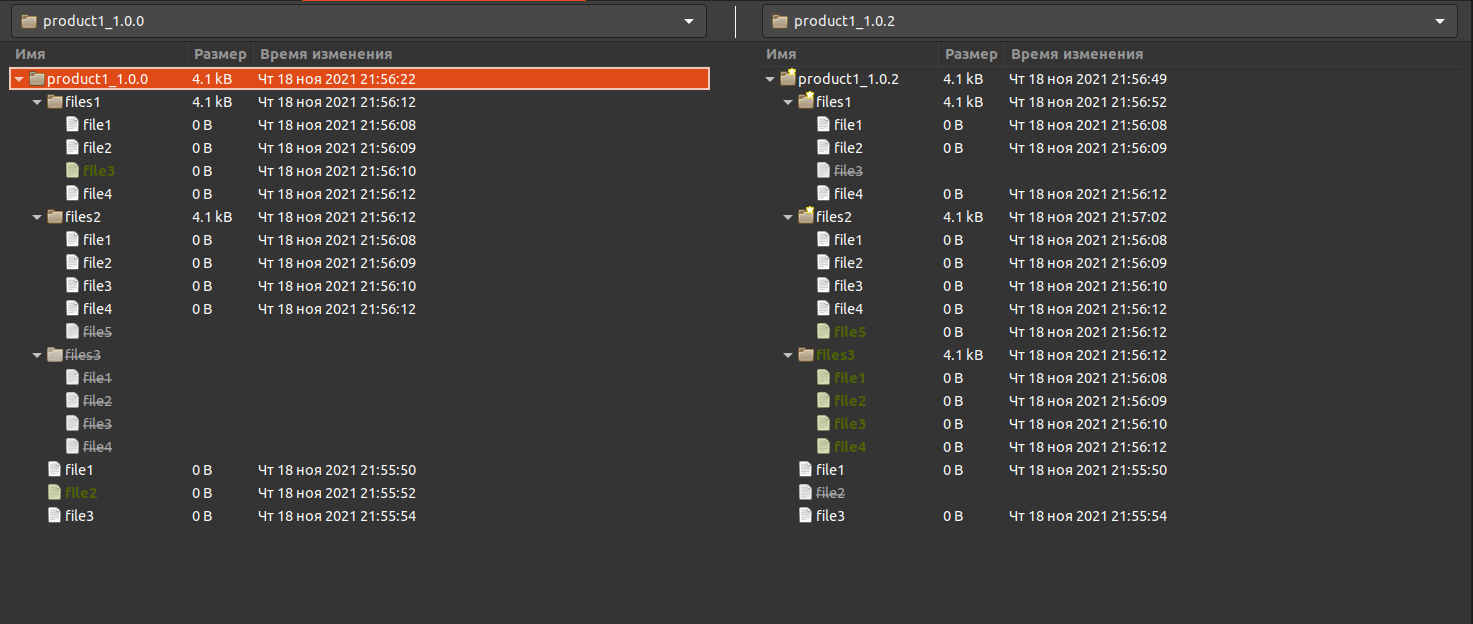
Task: Click product1_1.0.0 folder icon in left tree
Action: coord(37,79)
